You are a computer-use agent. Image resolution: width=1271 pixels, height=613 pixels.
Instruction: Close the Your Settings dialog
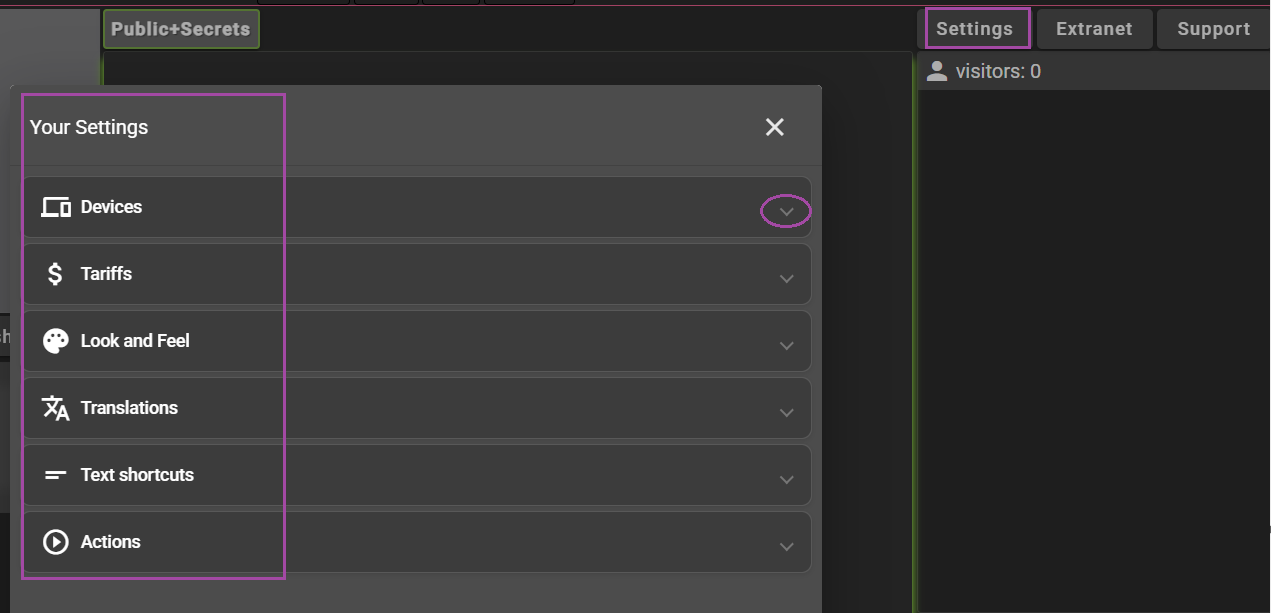(x=775, y=127)
